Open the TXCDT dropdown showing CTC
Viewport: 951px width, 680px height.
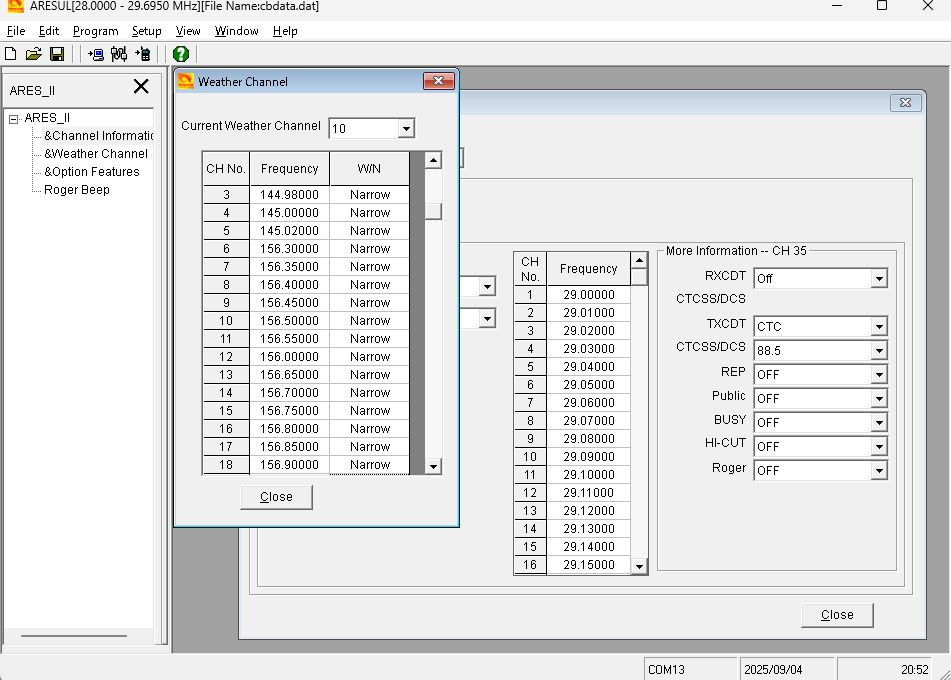tap(879, 326)
